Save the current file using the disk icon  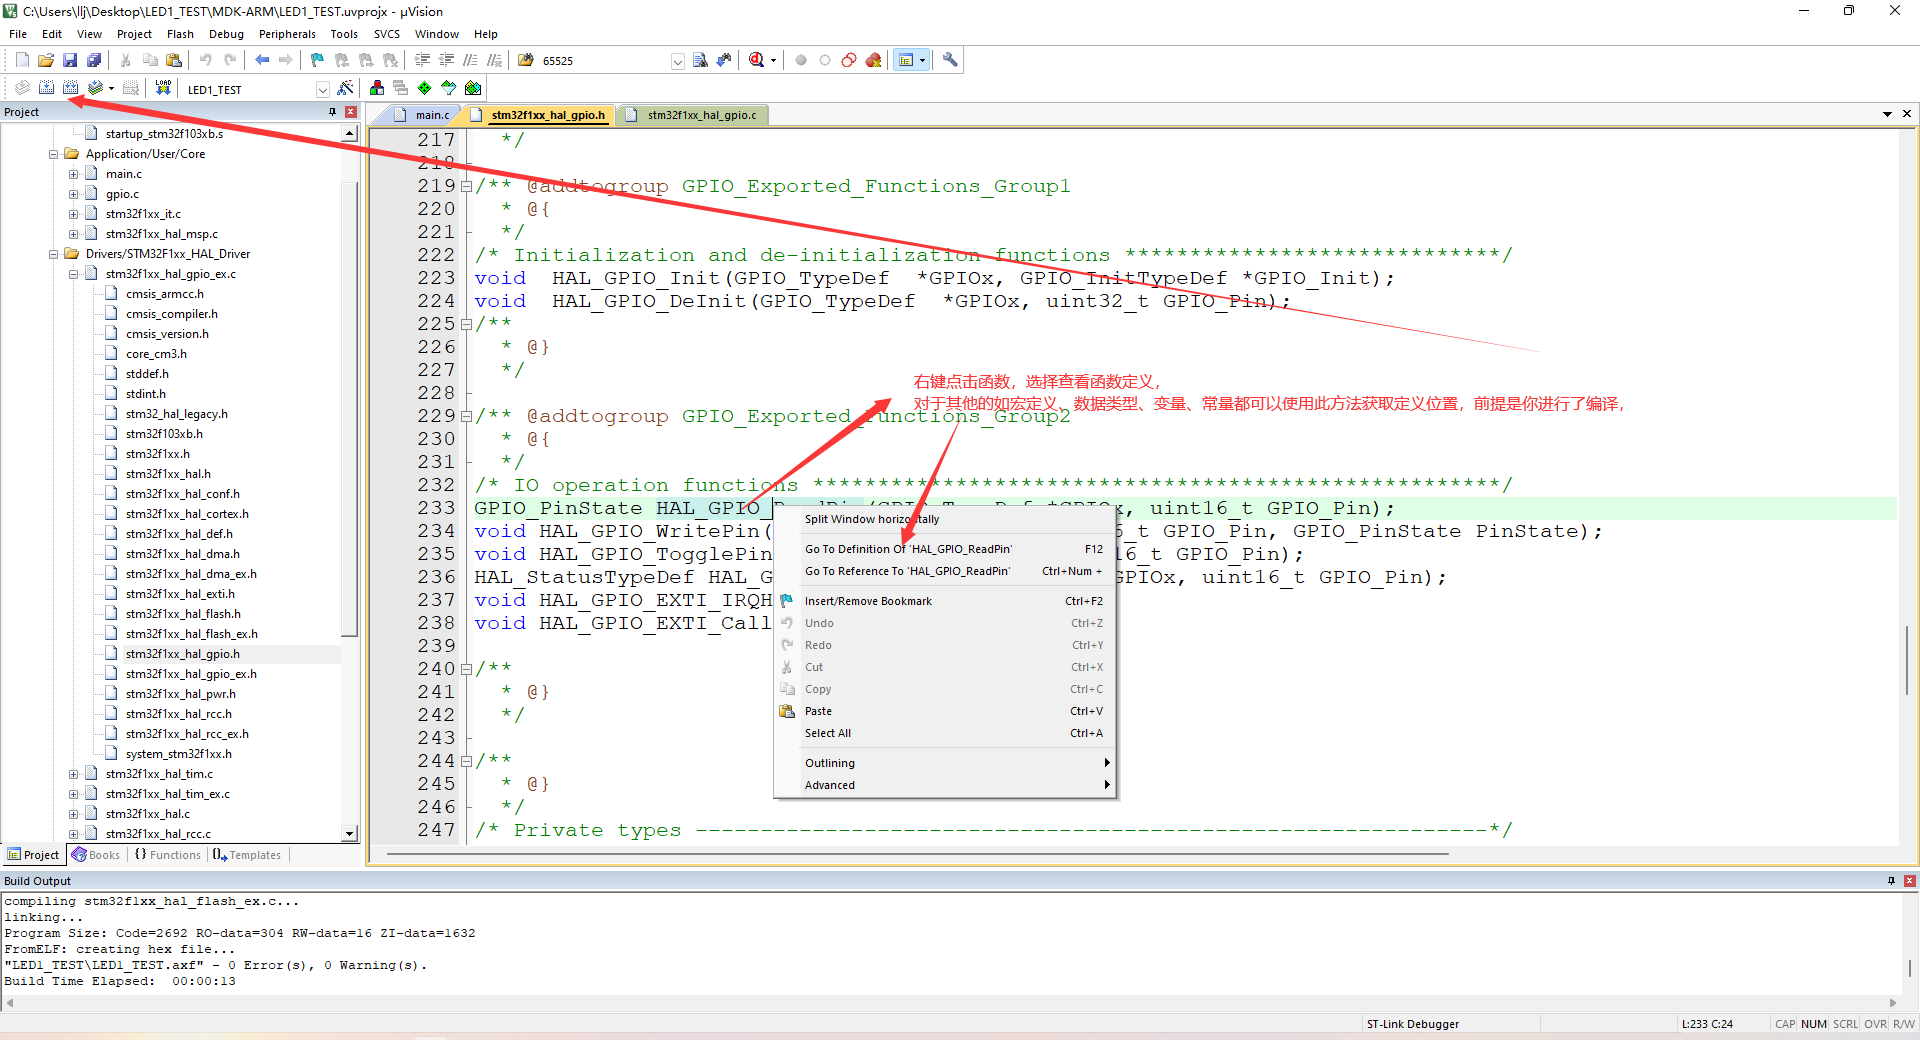[x=70, y=61]
